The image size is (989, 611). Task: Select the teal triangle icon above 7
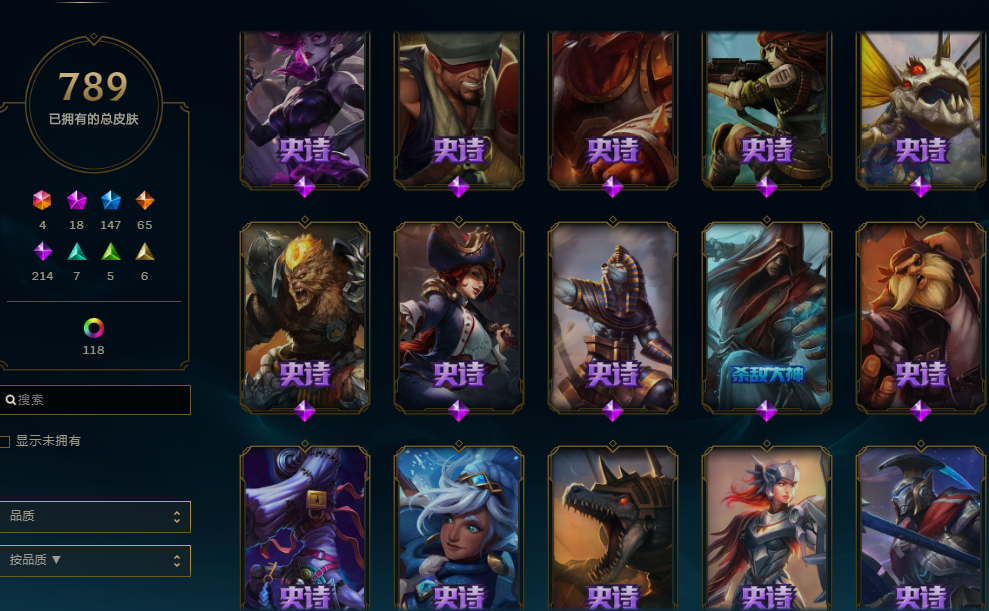click(76, 252)
